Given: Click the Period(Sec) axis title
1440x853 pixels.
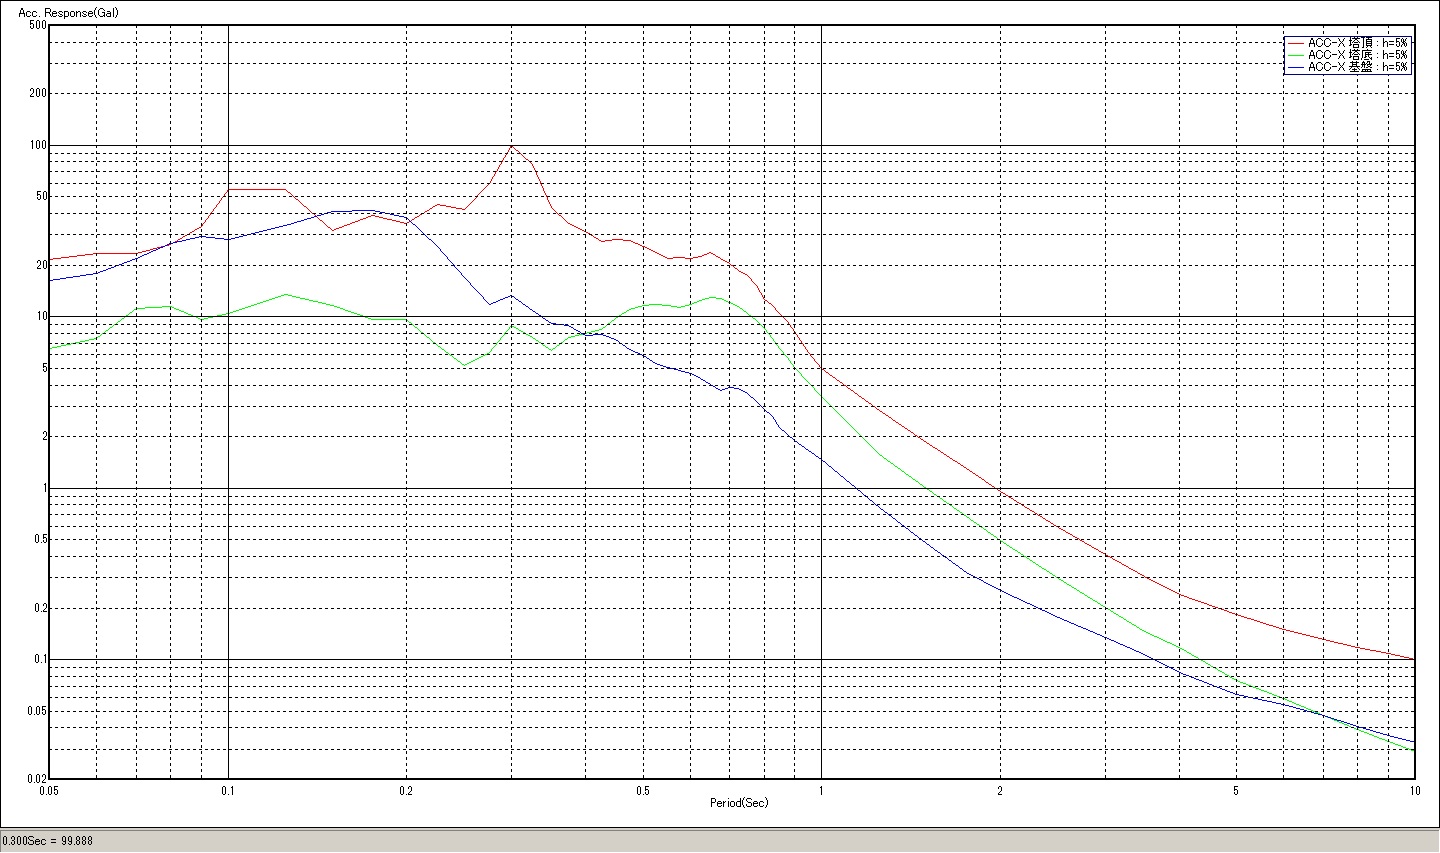Looking at the screenshot, I should click(x=739, y=803).
